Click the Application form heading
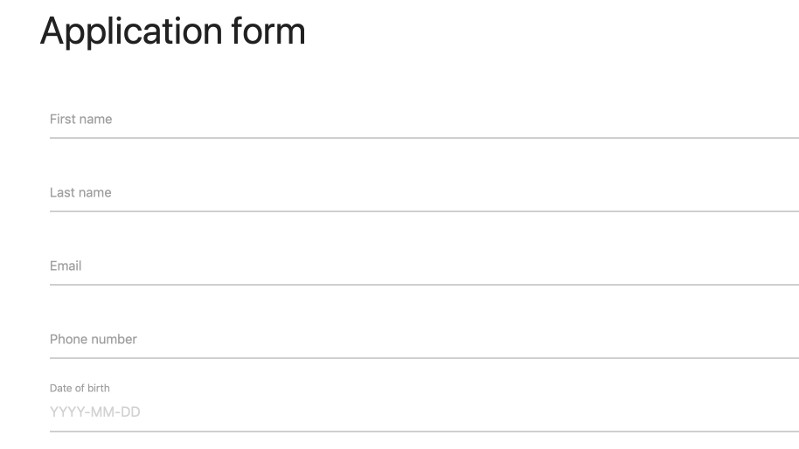 point(172,32)
